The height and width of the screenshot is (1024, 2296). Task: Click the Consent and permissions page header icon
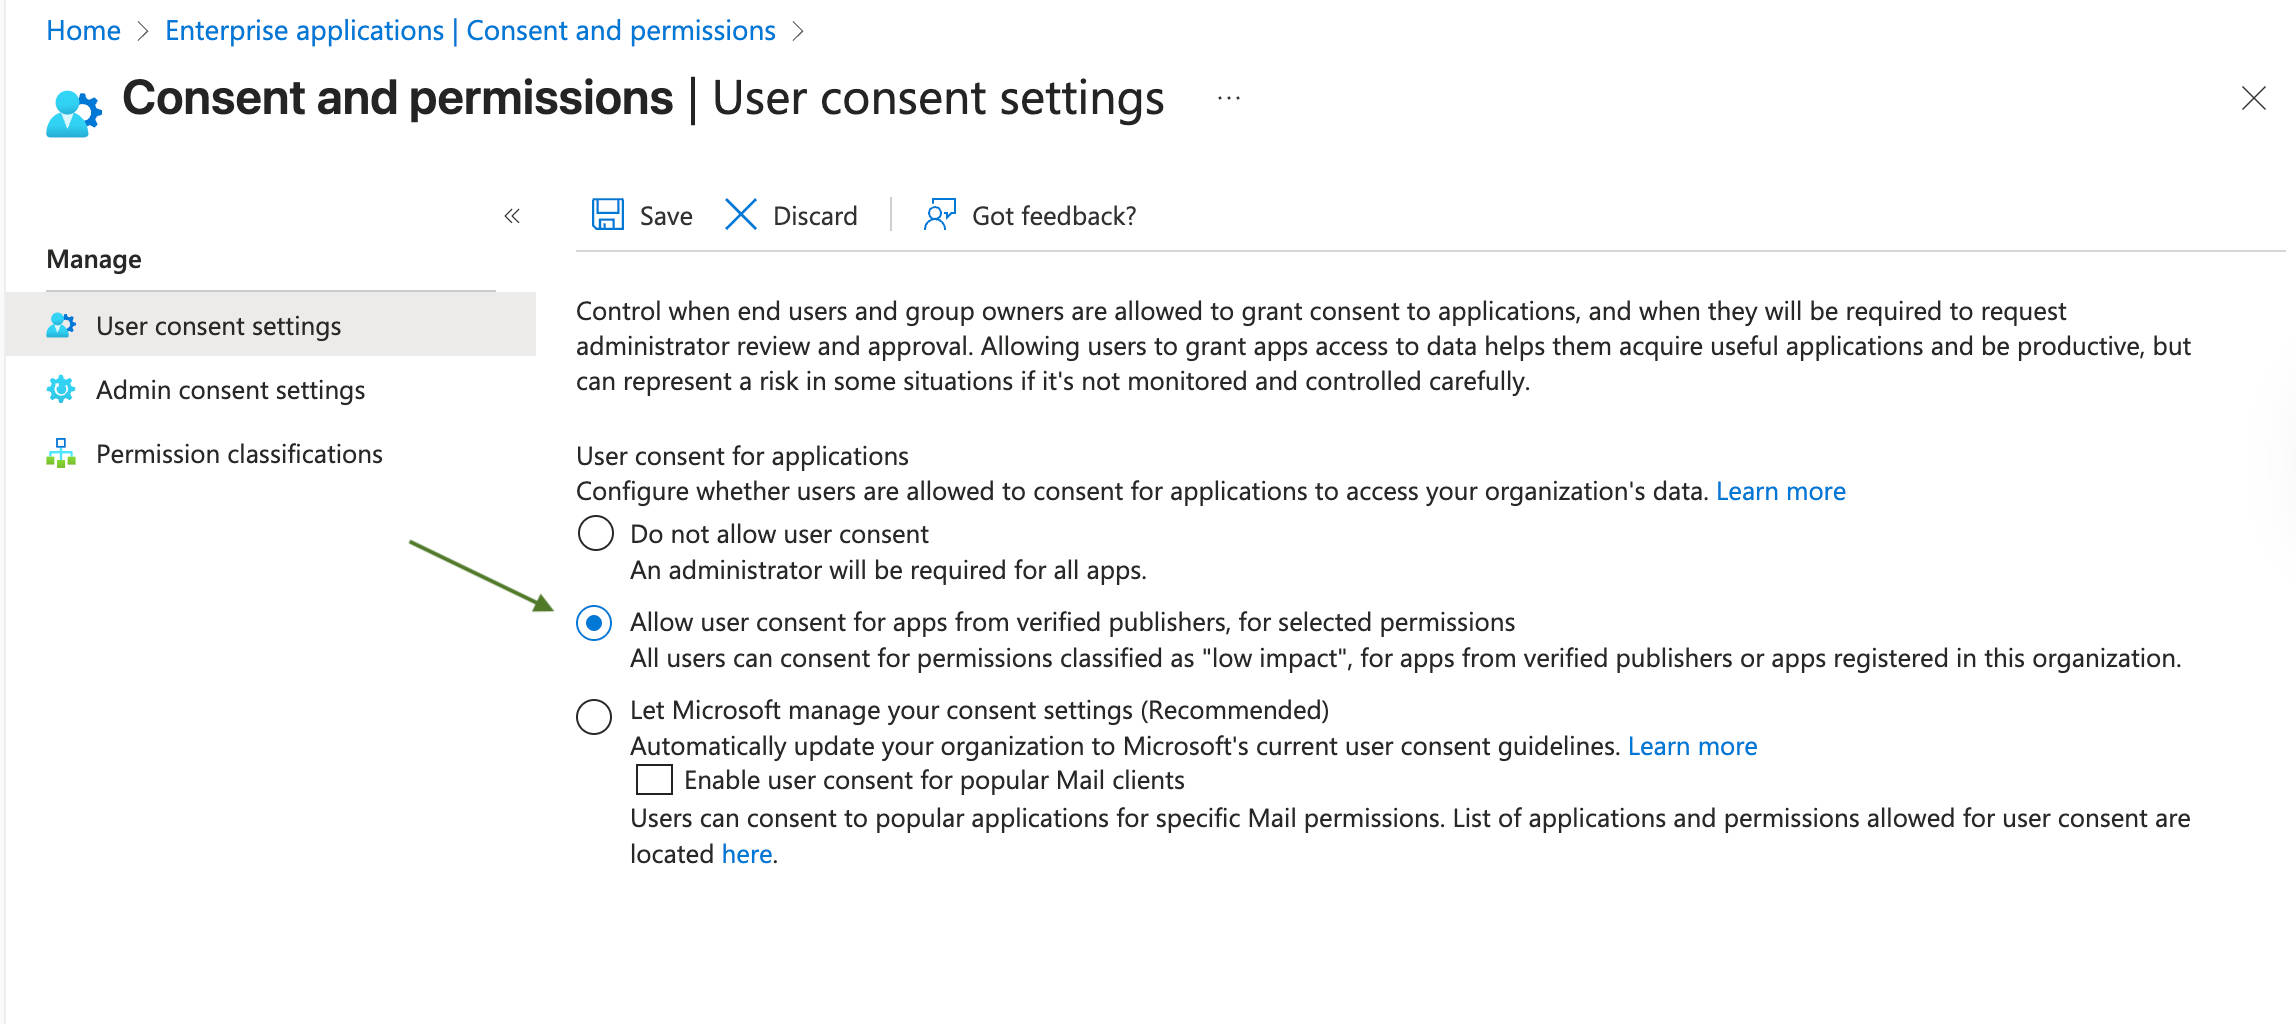pos(71,110)
